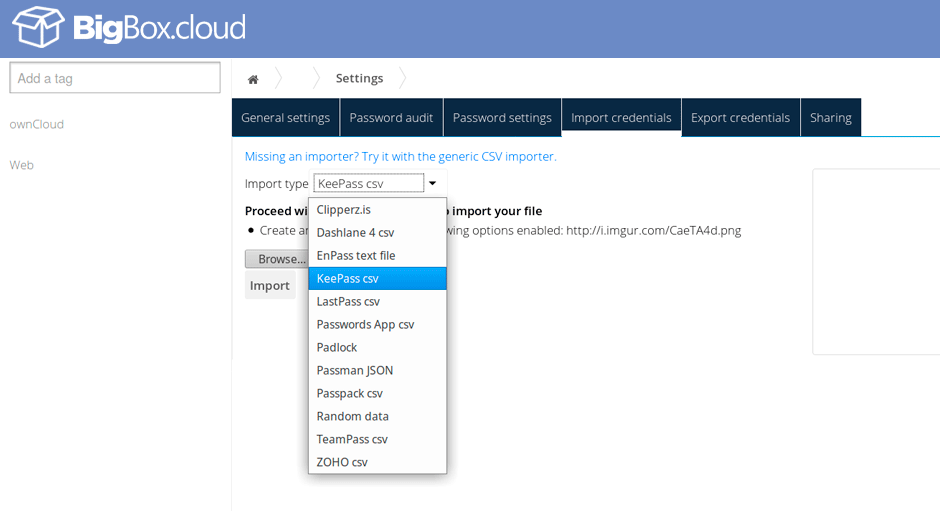The image size is (940, 511).
Task: Click the Import type combo box field
Action: point(369,183)
